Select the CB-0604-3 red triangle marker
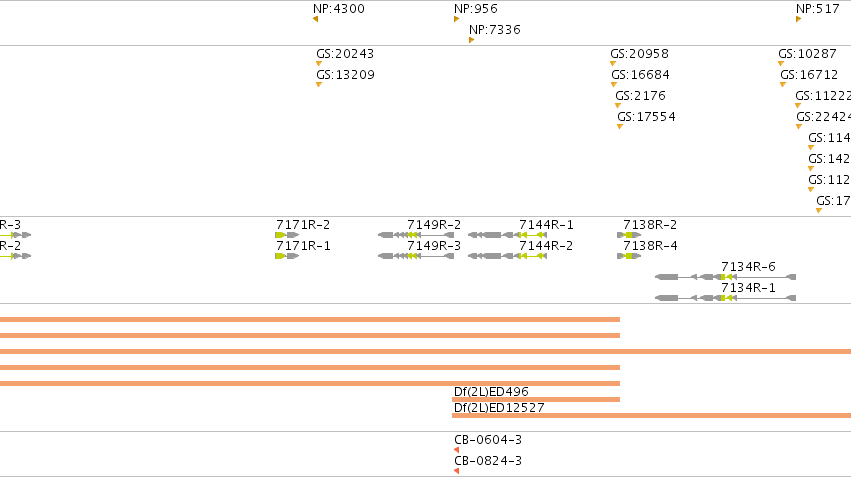This screenshot has height=477, width=851. [456, 450]
